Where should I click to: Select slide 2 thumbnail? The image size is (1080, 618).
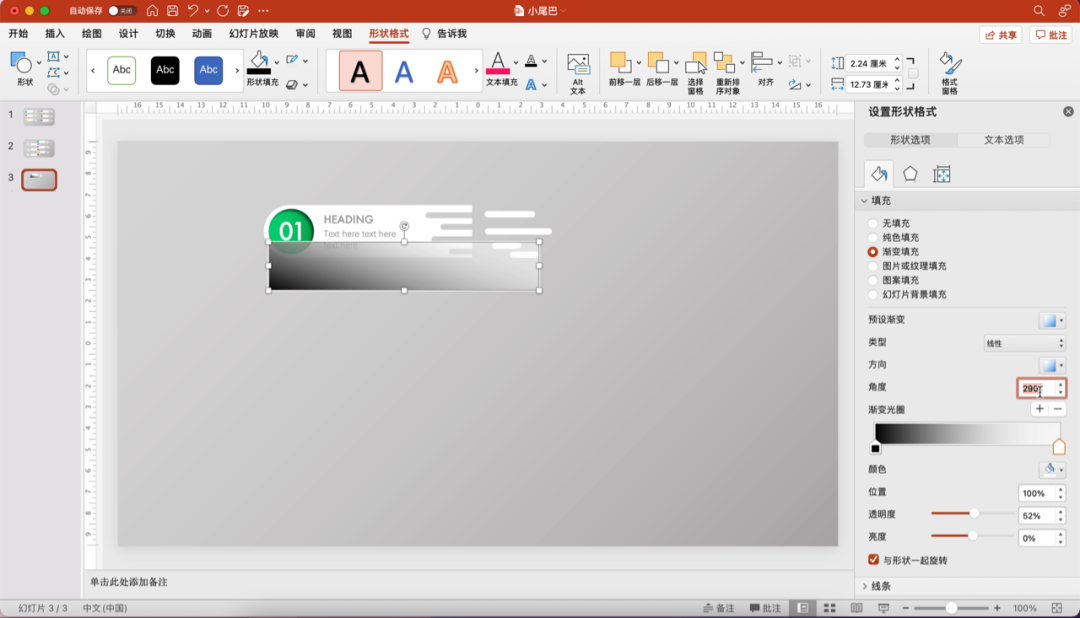point(39,148)
